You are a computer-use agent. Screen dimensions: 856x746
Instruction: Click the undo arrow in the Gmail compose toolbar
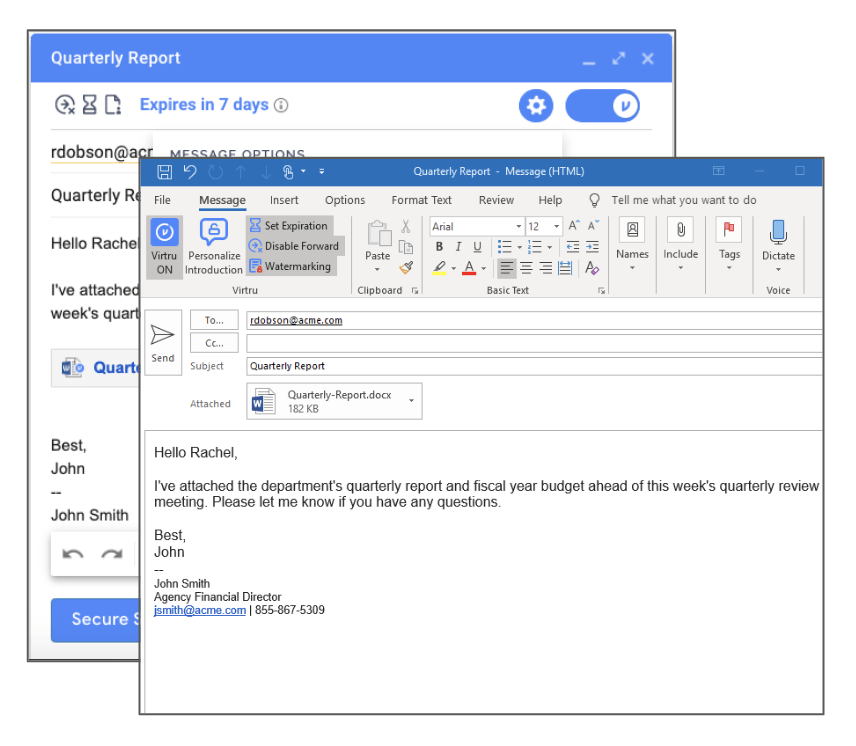point(73,554)
